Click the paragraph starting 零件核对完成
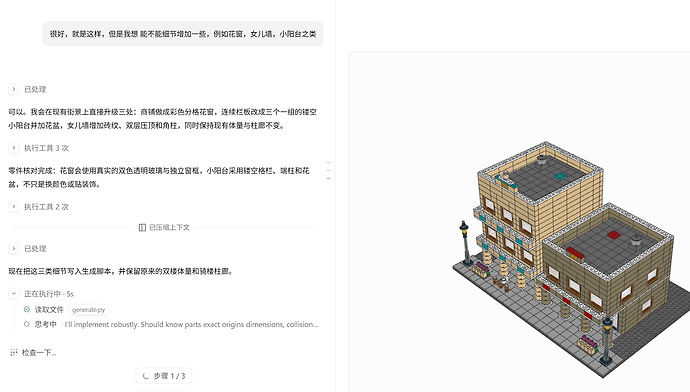Screen dimensions: 690x392 [159, 177]
